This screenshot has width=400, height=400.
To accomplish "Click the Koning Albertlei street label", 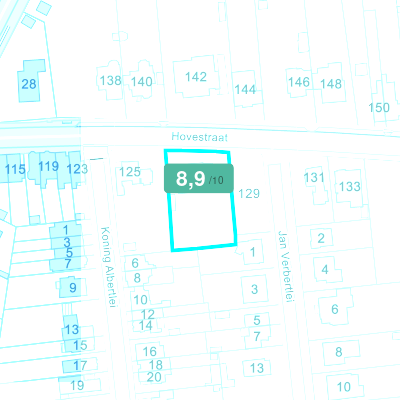I will (x=108, y=267).
